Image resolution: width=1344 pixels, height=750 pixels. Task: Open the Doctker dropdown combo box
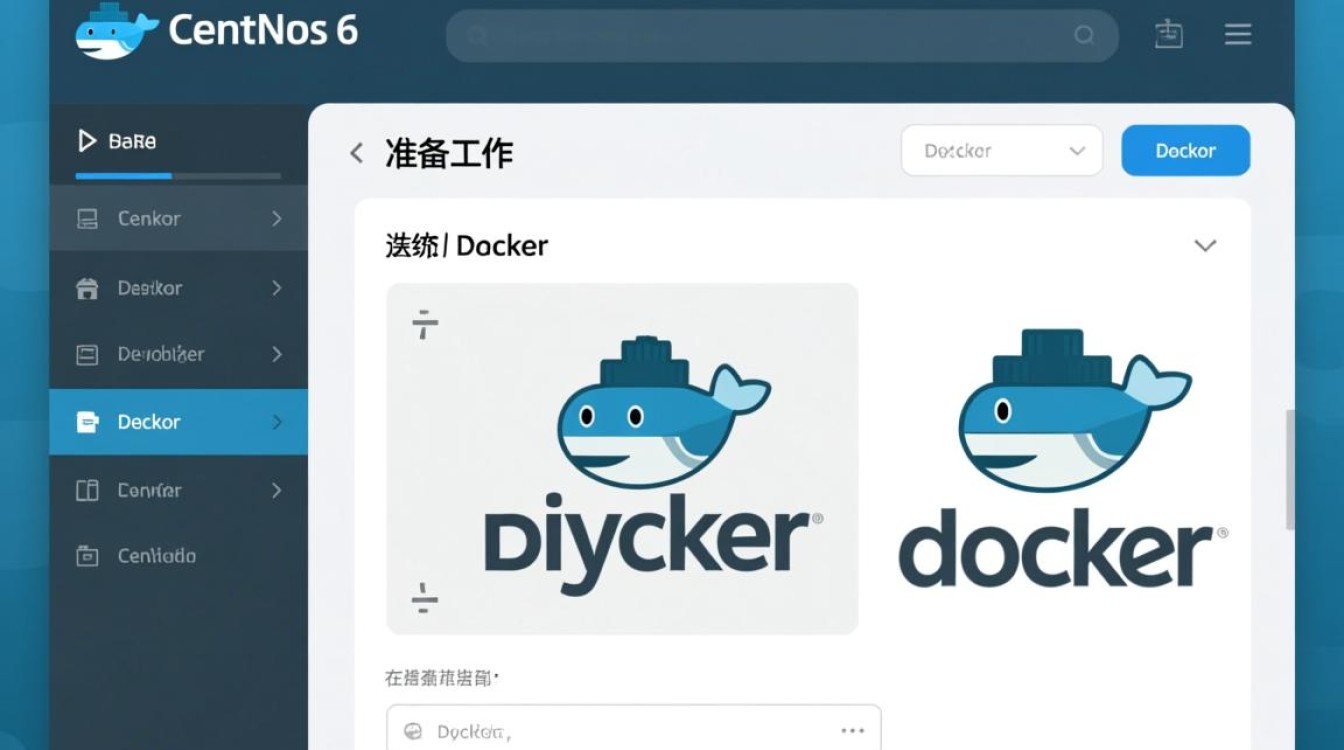click(1002, 151)
